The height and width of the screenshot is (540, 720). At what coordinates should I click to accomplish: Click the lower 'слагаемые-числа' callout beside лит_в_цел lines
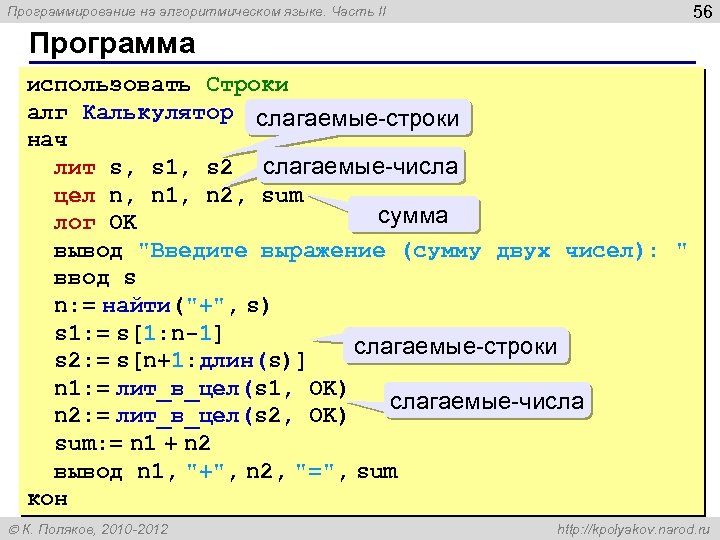pyautogui.click(x=487, y=401)
